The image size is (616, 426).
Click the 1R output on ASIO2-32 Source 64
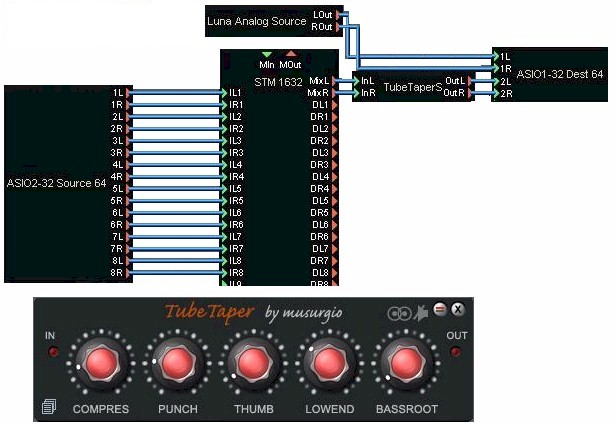(128, 105)
